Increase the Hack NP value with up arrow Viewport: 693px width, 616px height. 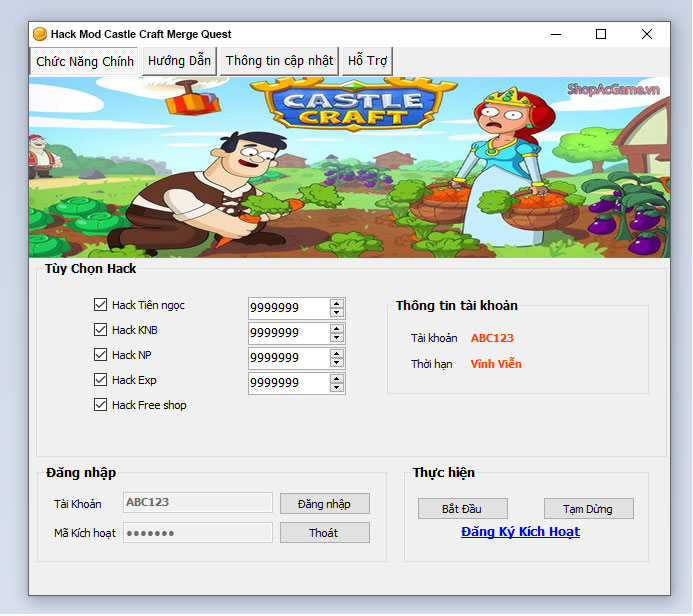tap(337, 354)
